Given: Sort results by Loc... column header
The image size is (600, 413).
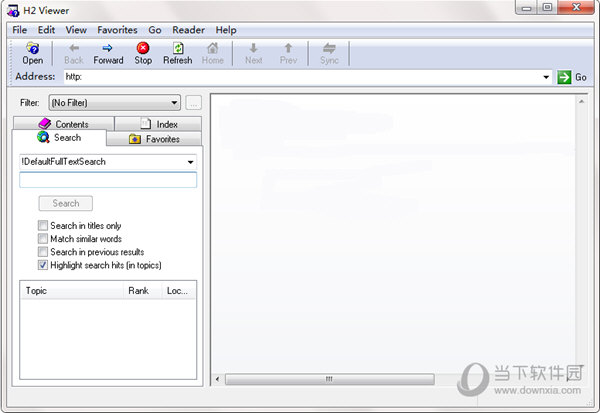Looking at the screenshot, I should pyautogui.click(x=179, y=291).
